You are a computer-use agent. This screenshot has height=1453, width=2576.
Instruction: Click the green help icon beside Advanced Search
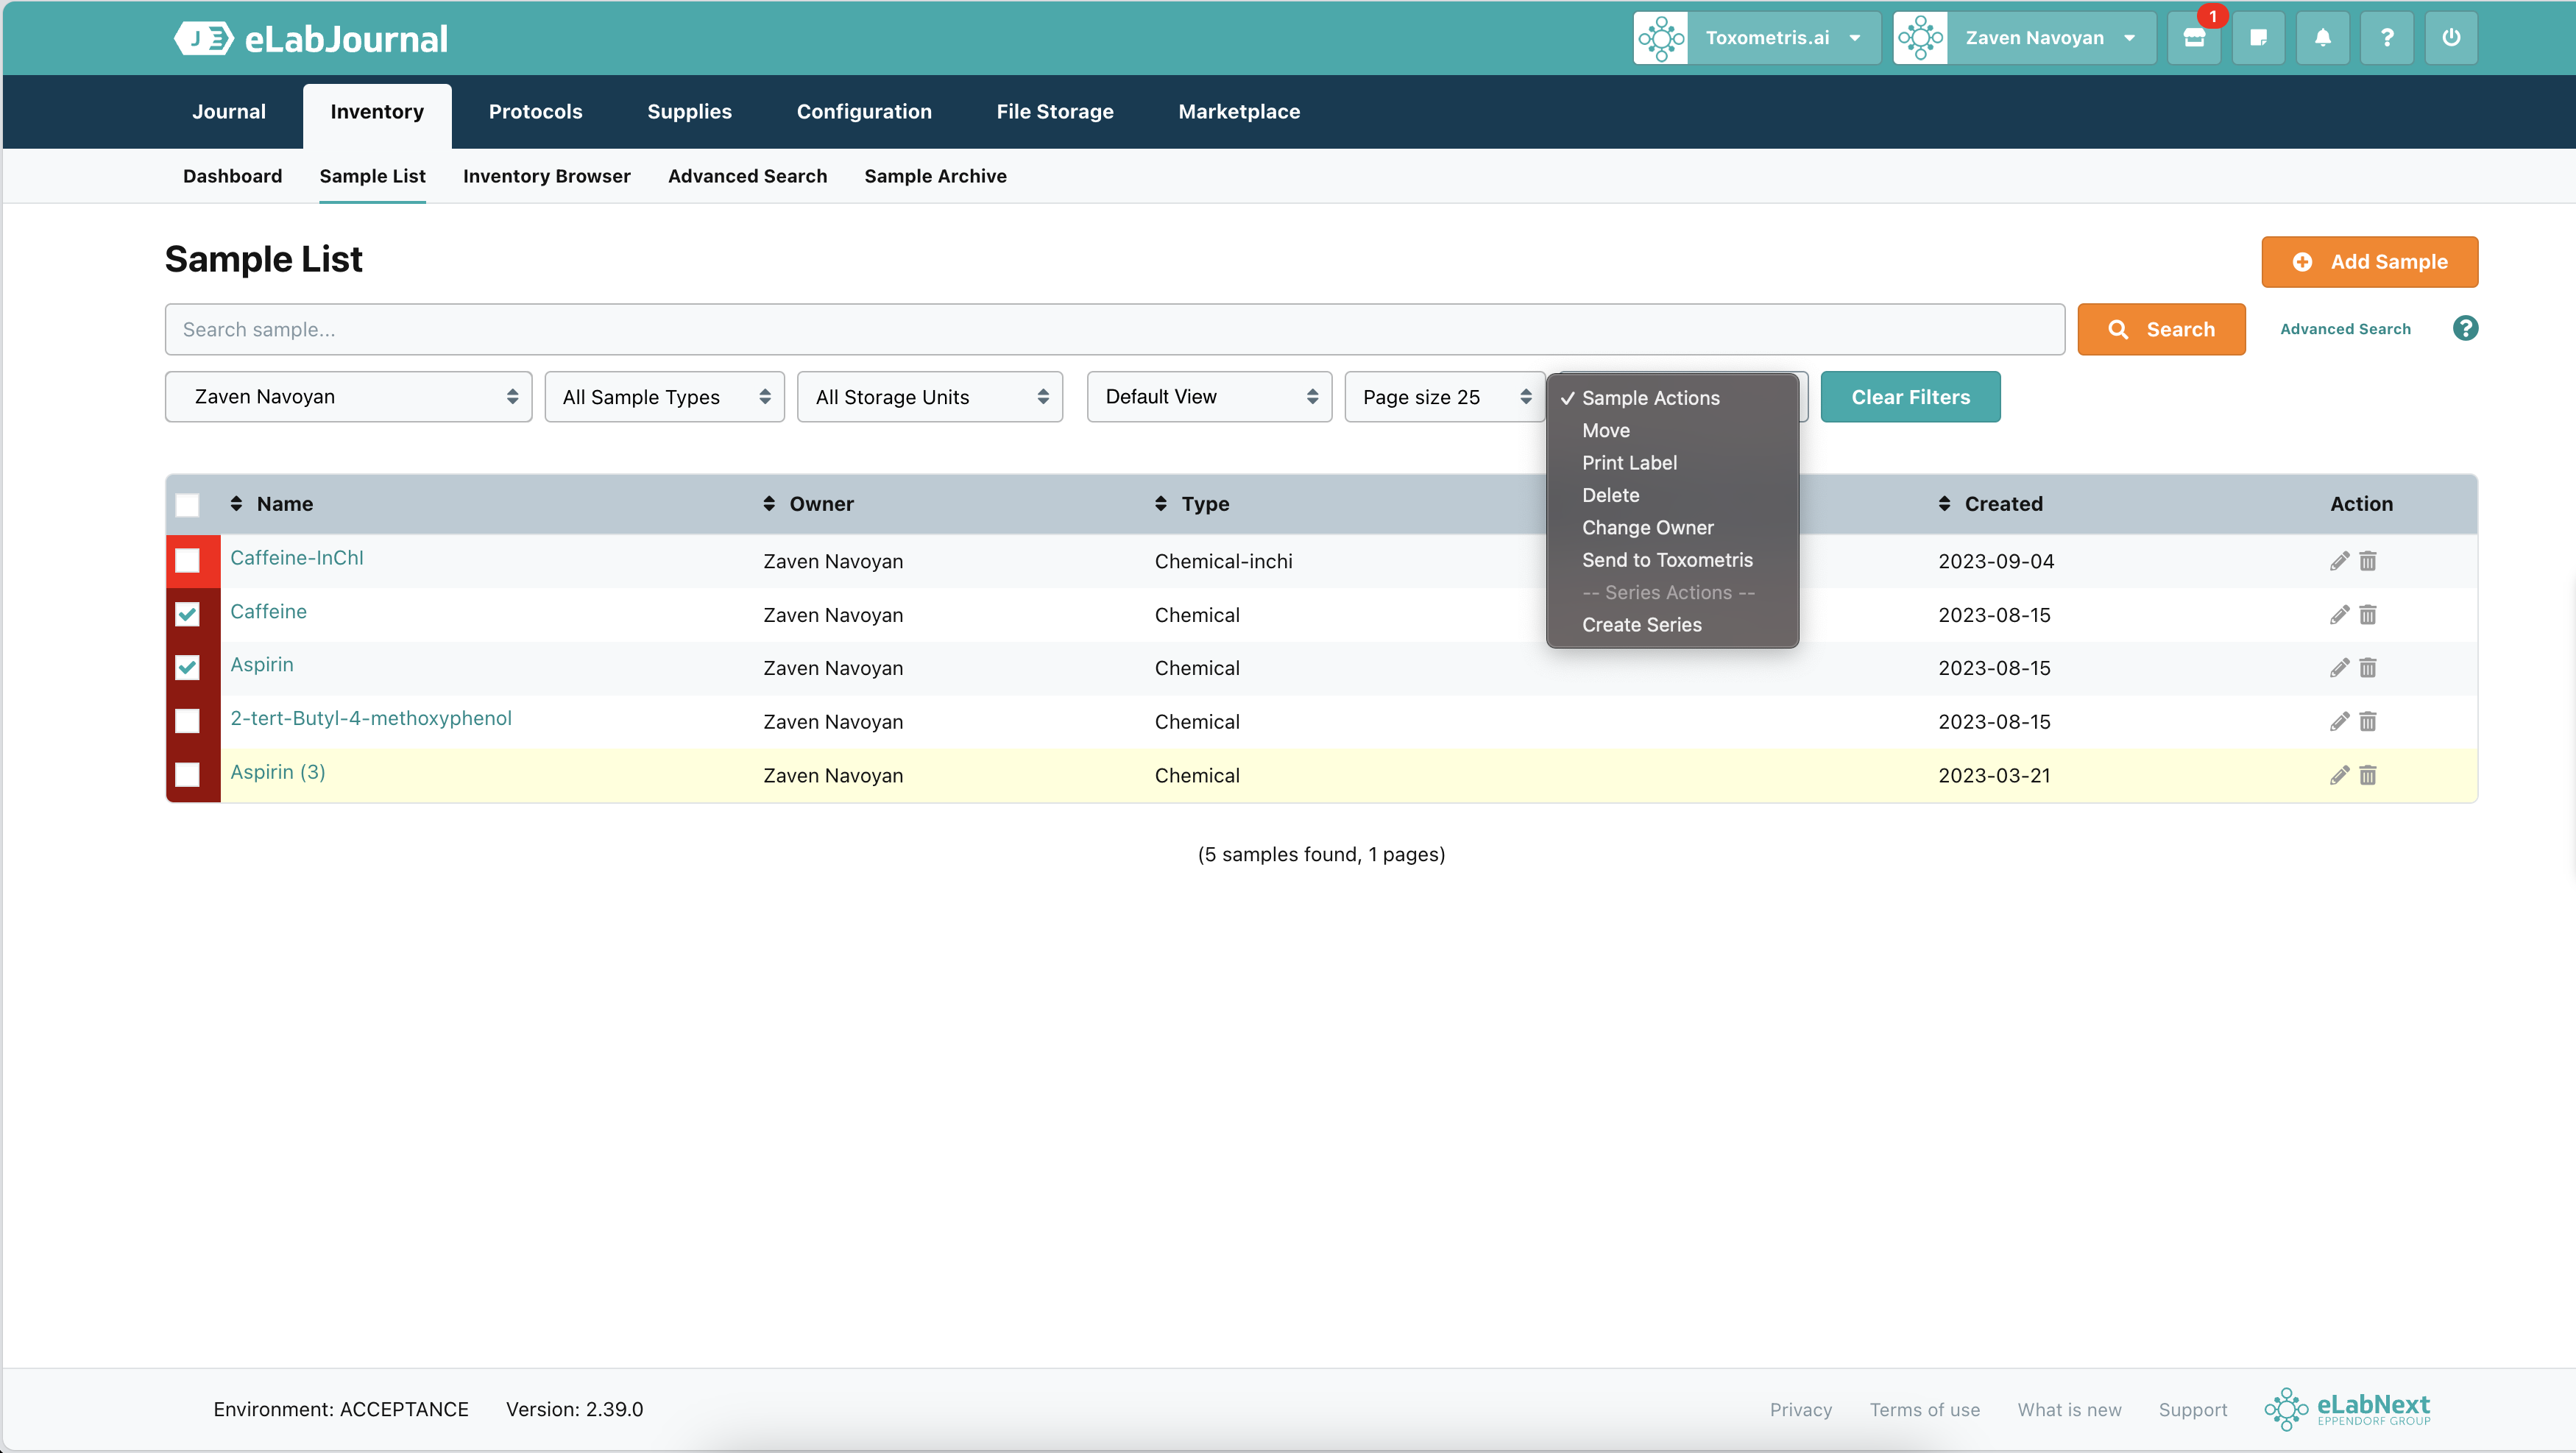click(2465, 328)
